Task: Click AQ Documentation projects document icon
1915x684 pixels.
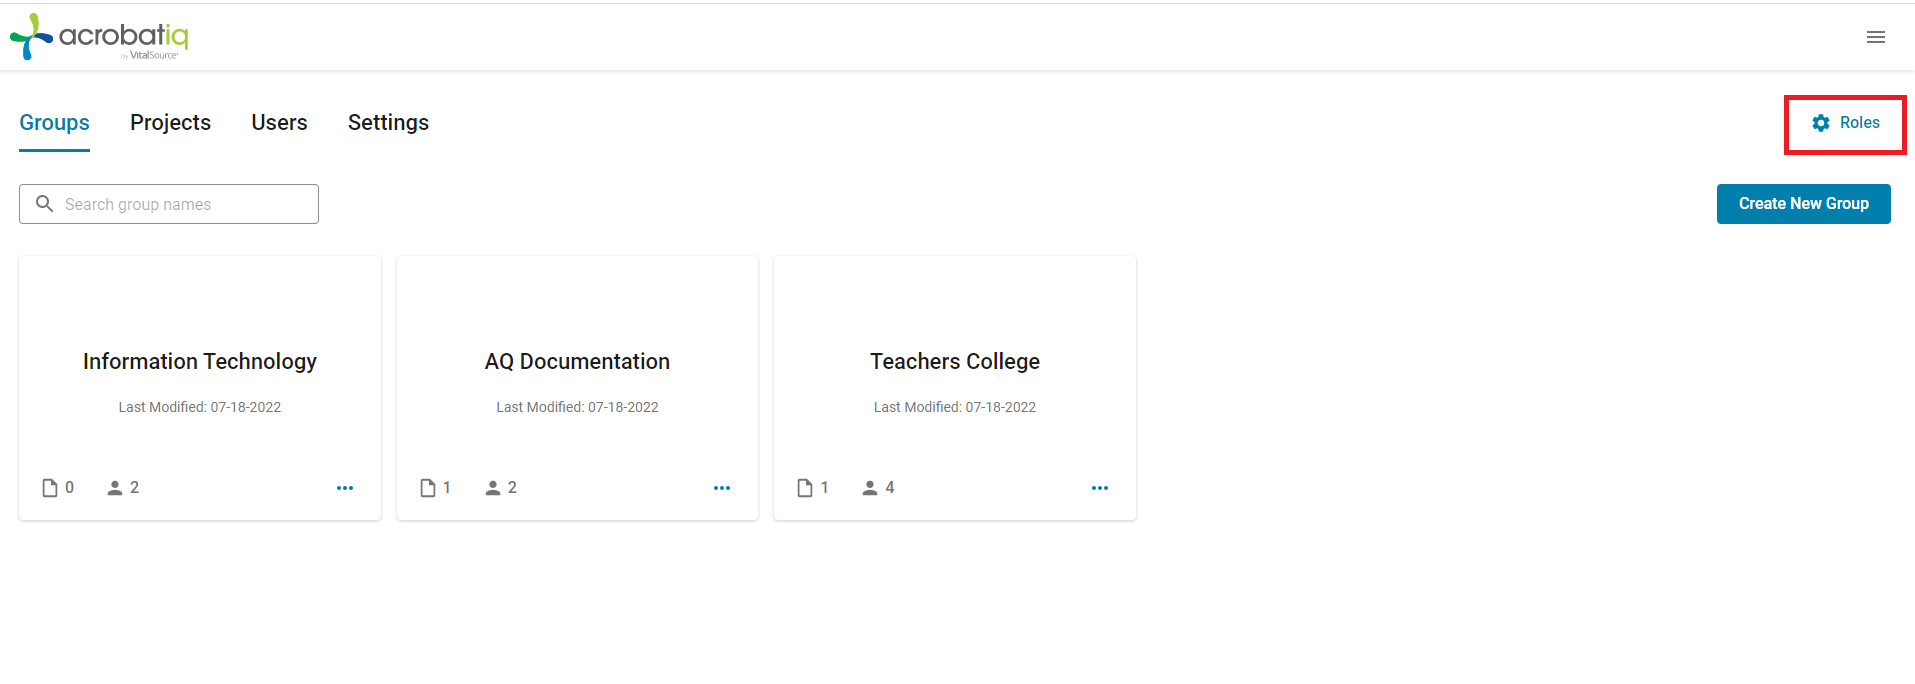Action: pos(428,488)
